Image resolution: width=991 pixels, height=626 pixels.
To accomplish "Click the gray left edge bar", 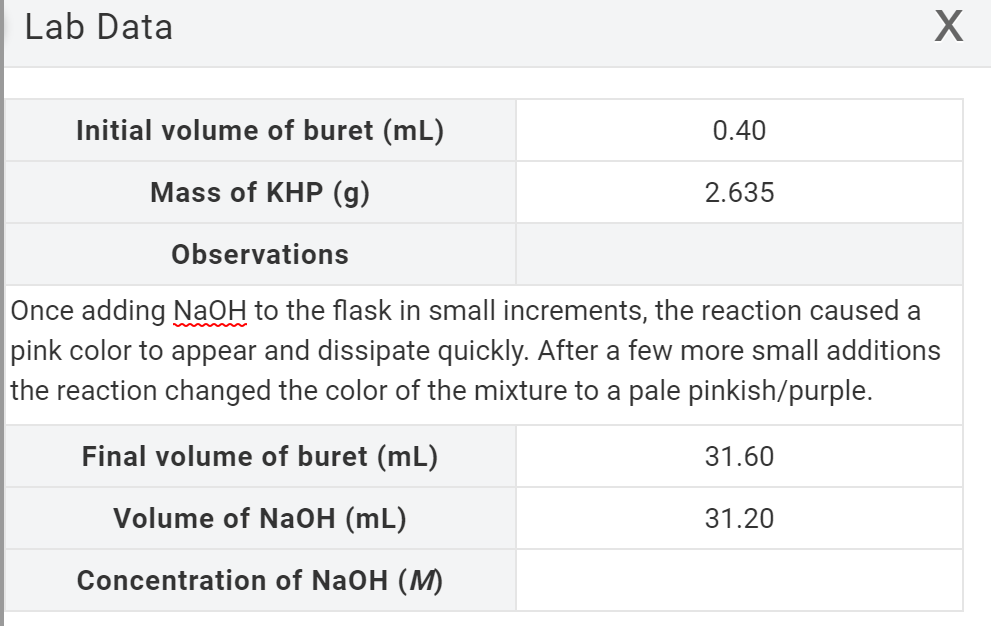I will (x=2, y=313).
